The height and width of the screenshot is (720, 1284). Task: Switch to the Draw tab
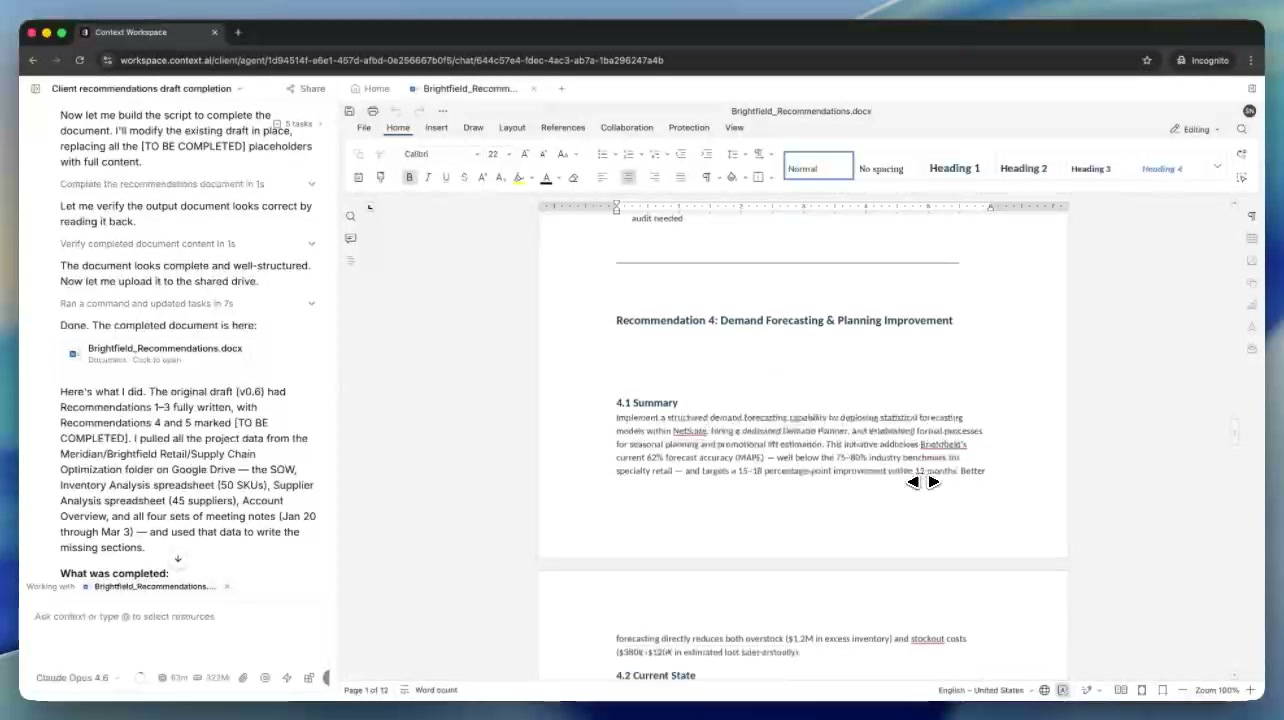click(x=473, y=128)
